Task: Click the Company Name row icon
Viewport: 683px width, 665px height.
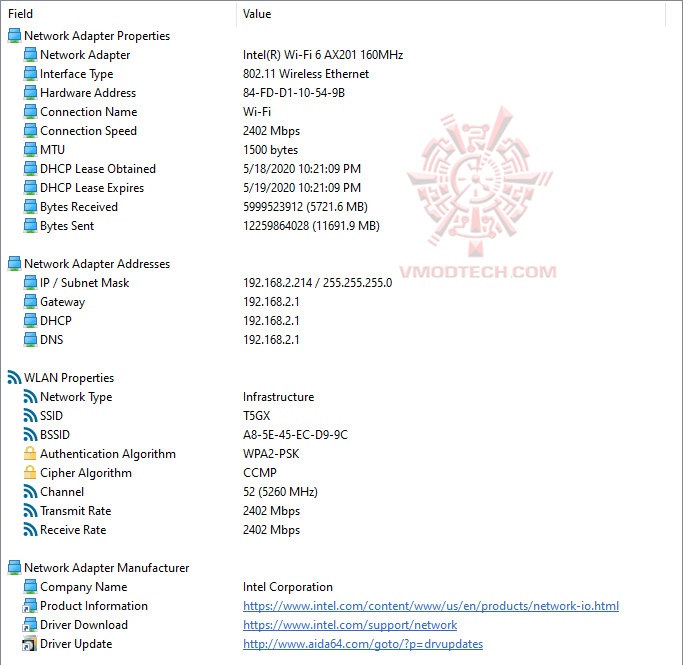Action: point(30,587)
